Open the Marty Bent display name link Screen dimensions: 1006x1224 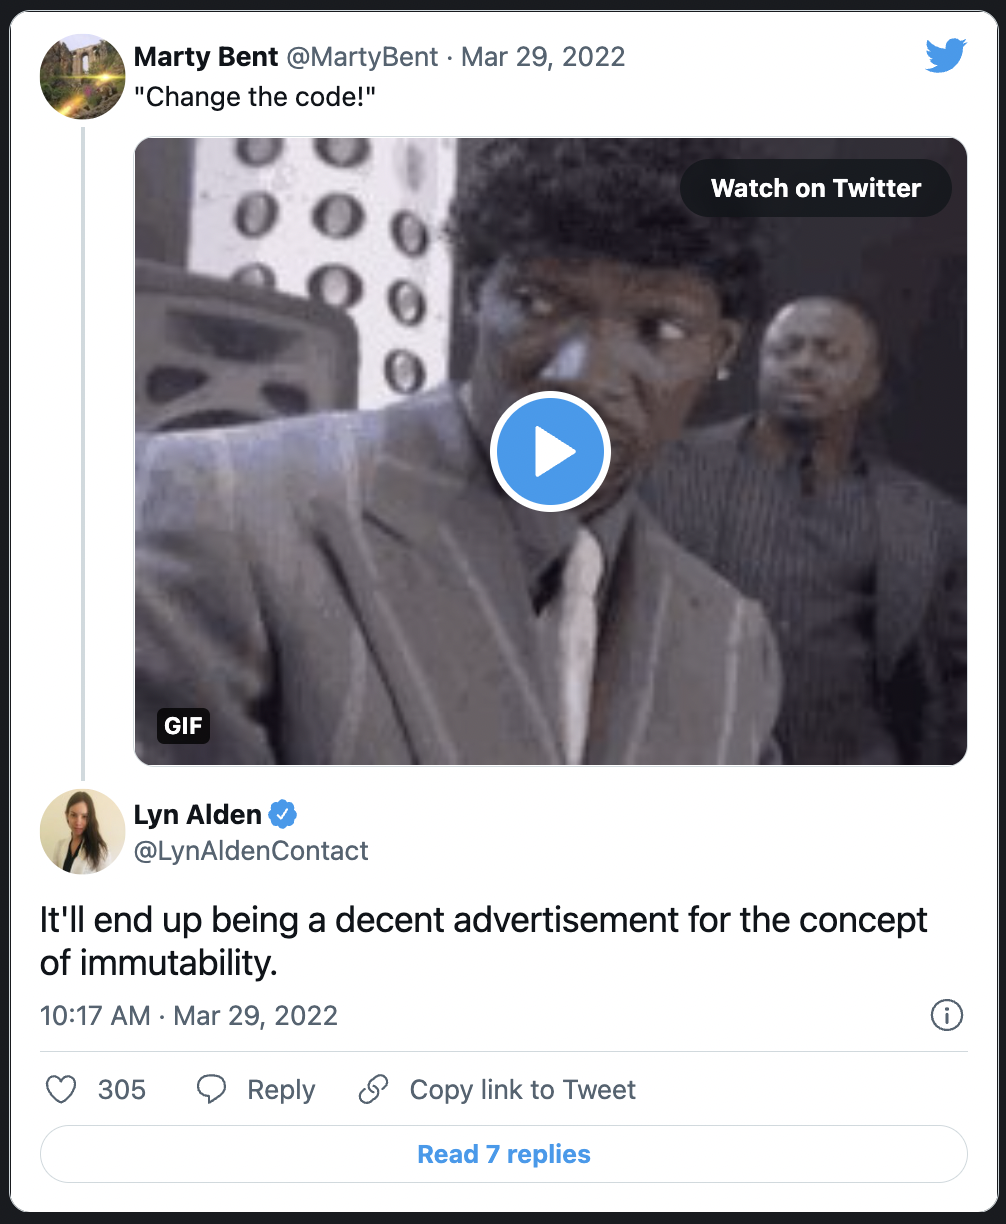click(x=206, y=57)
